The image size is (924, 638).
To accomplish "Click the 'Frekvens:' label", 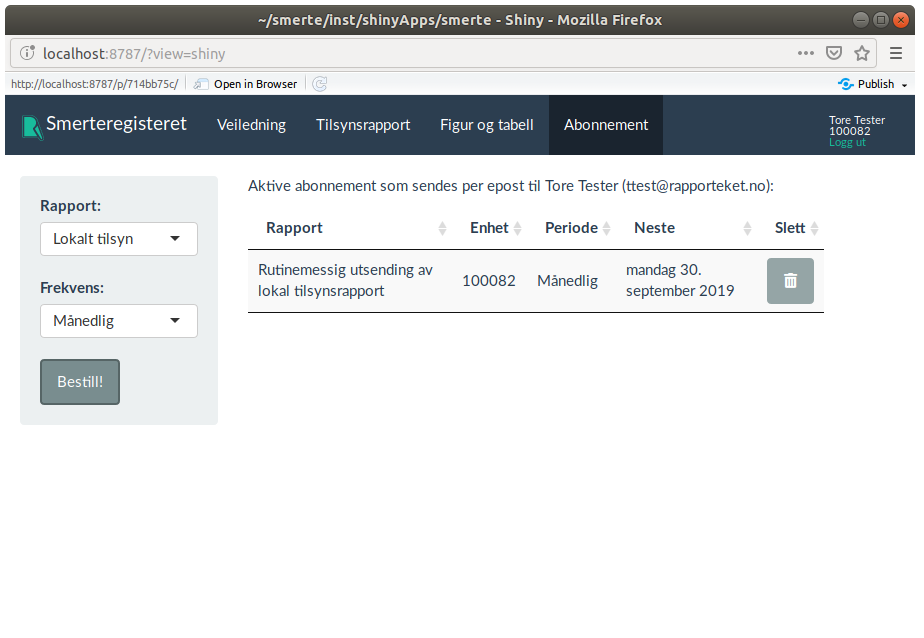I will point(72,288).
